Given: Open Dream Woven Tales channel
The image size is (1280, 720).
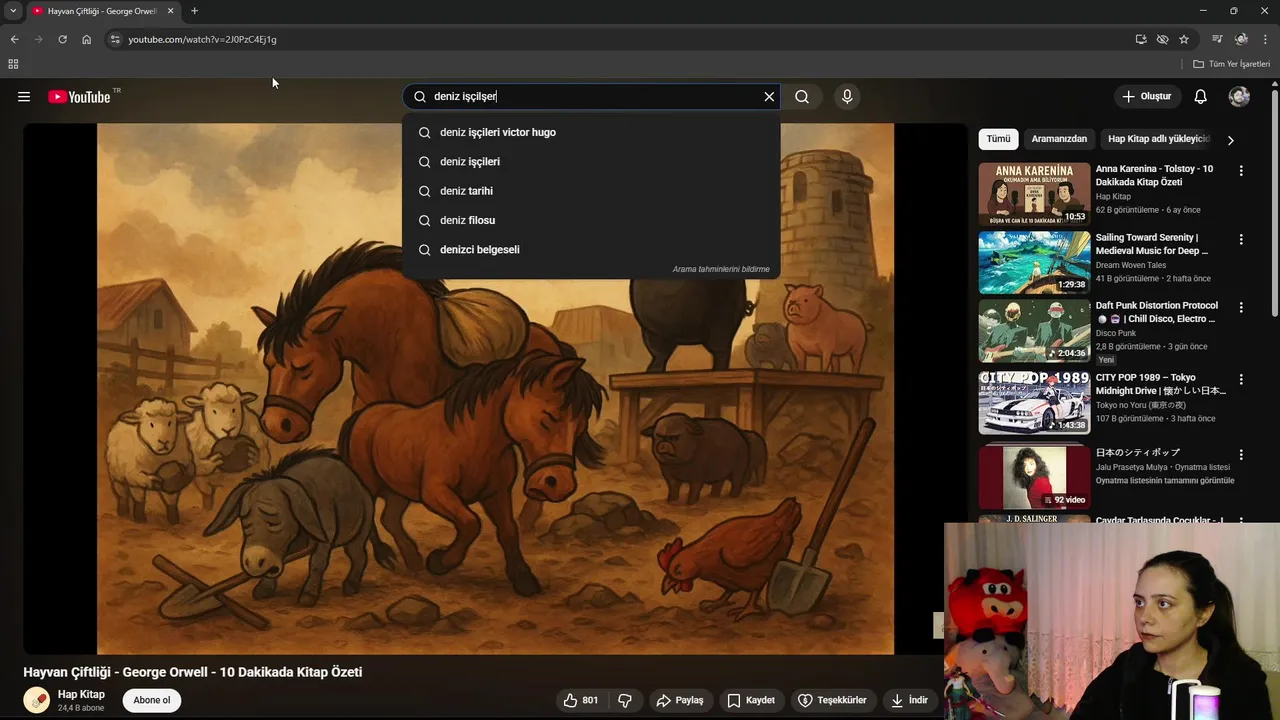Looking at the screenshot, I should tap(1131, 265).
